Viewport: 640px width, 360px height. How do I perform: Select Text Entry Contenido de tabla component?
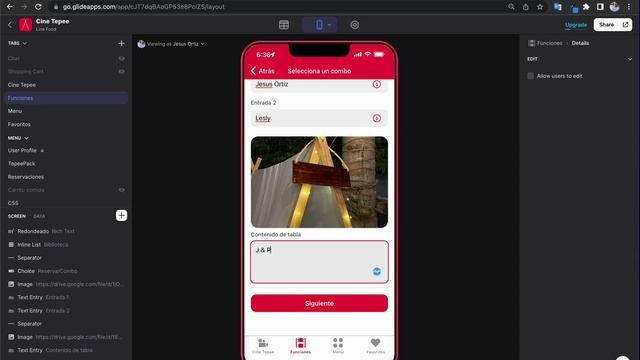click(x=67, y=350)
